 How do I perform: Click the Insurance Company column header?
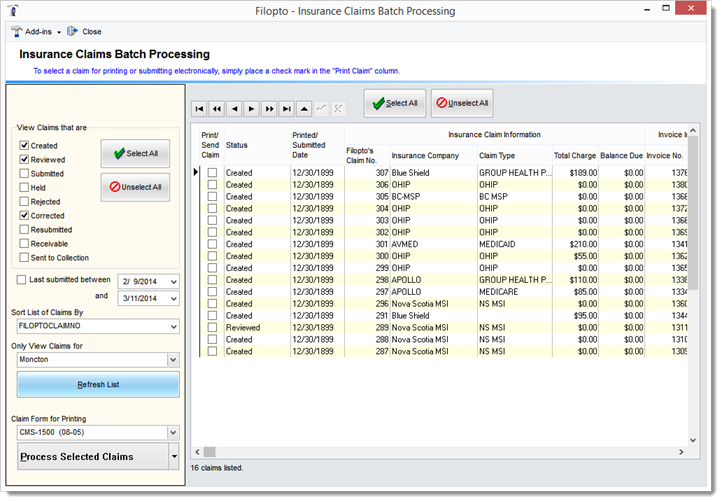coord(434,156)
